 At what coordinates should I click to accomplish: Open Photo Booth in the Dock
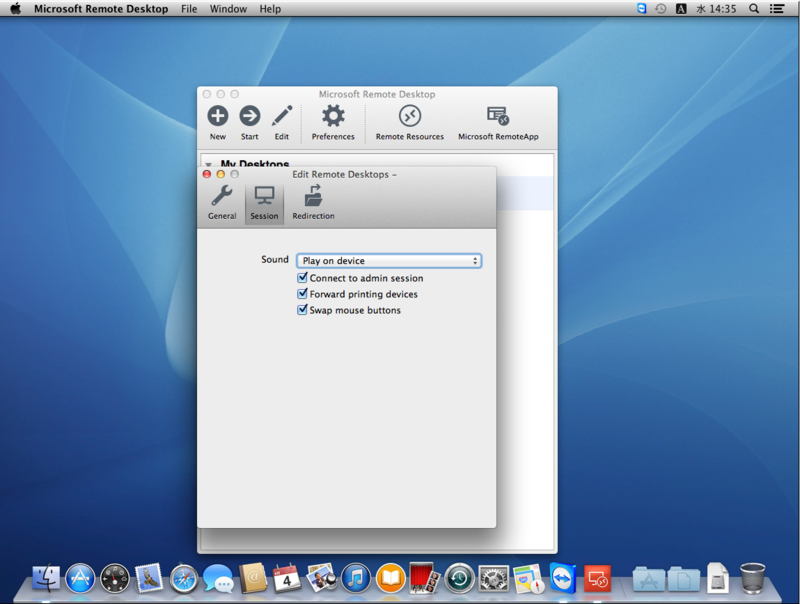pyautogui.click(x=424, y=578)
